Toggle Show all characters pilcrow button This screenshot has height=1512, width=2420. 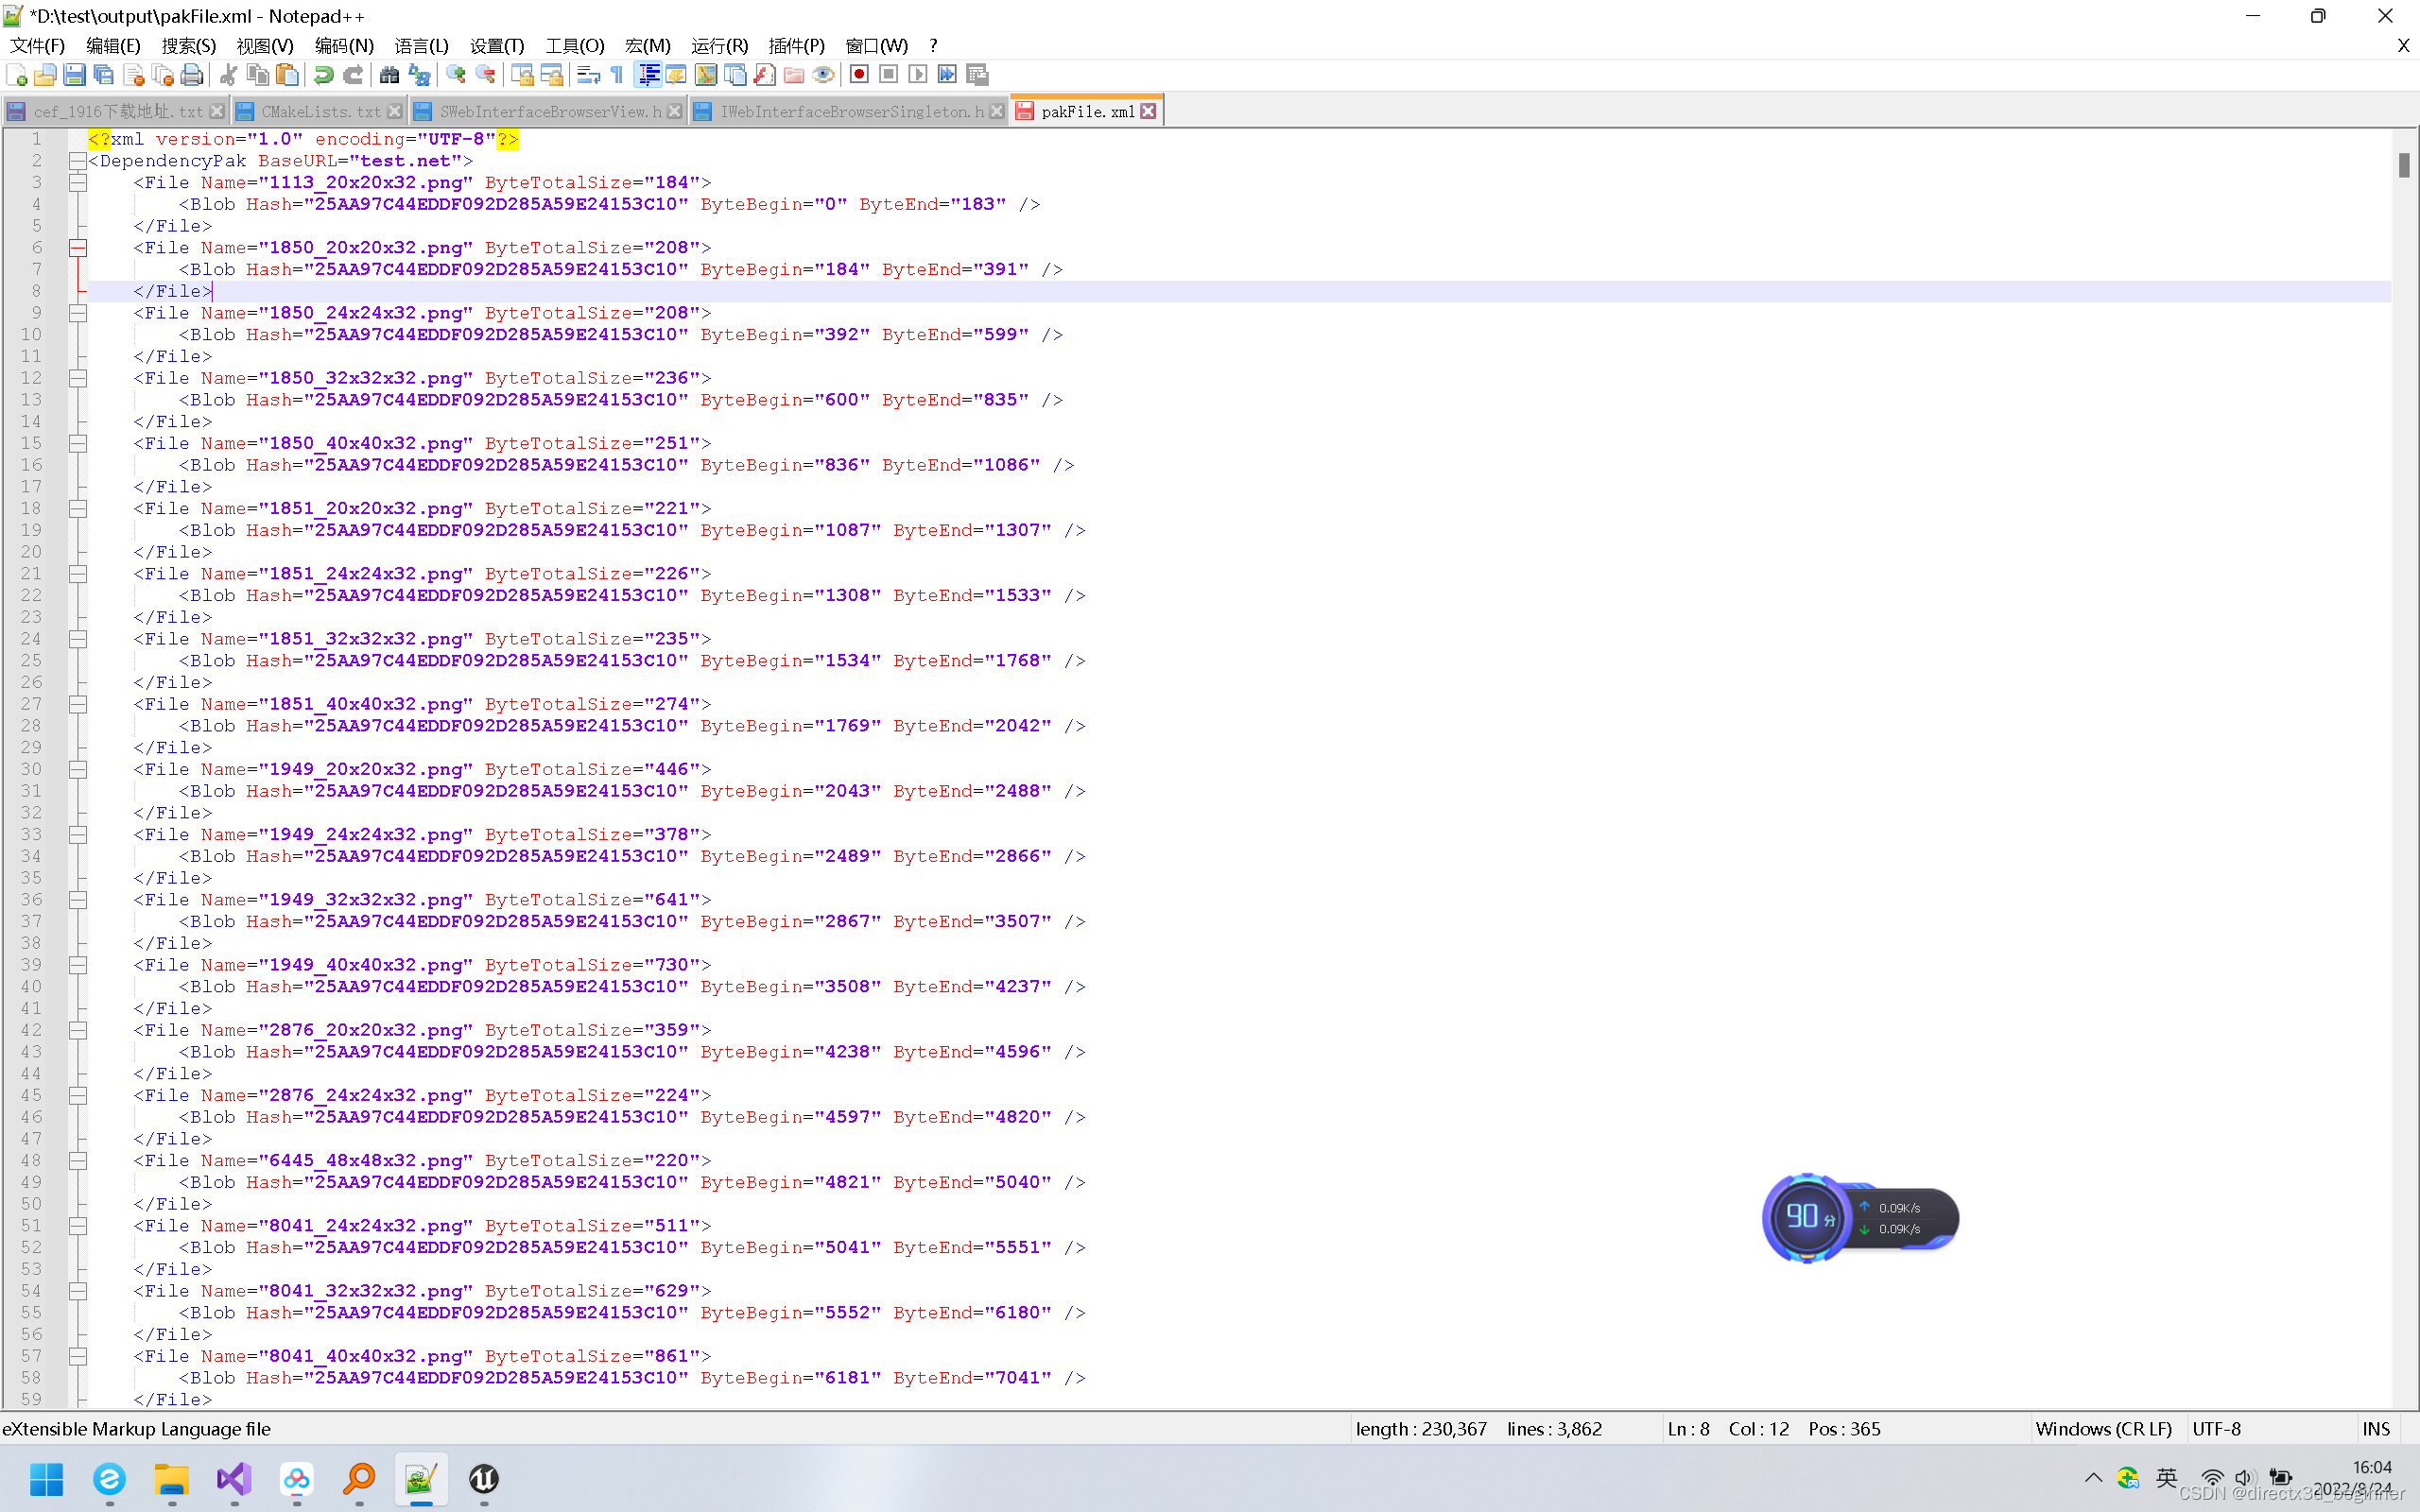(617, 75)
